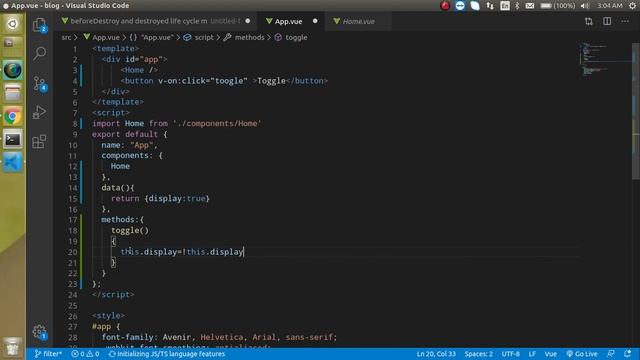Open the Search view in activity bar
Screen dimensions: 640x360
click(40, 53)
